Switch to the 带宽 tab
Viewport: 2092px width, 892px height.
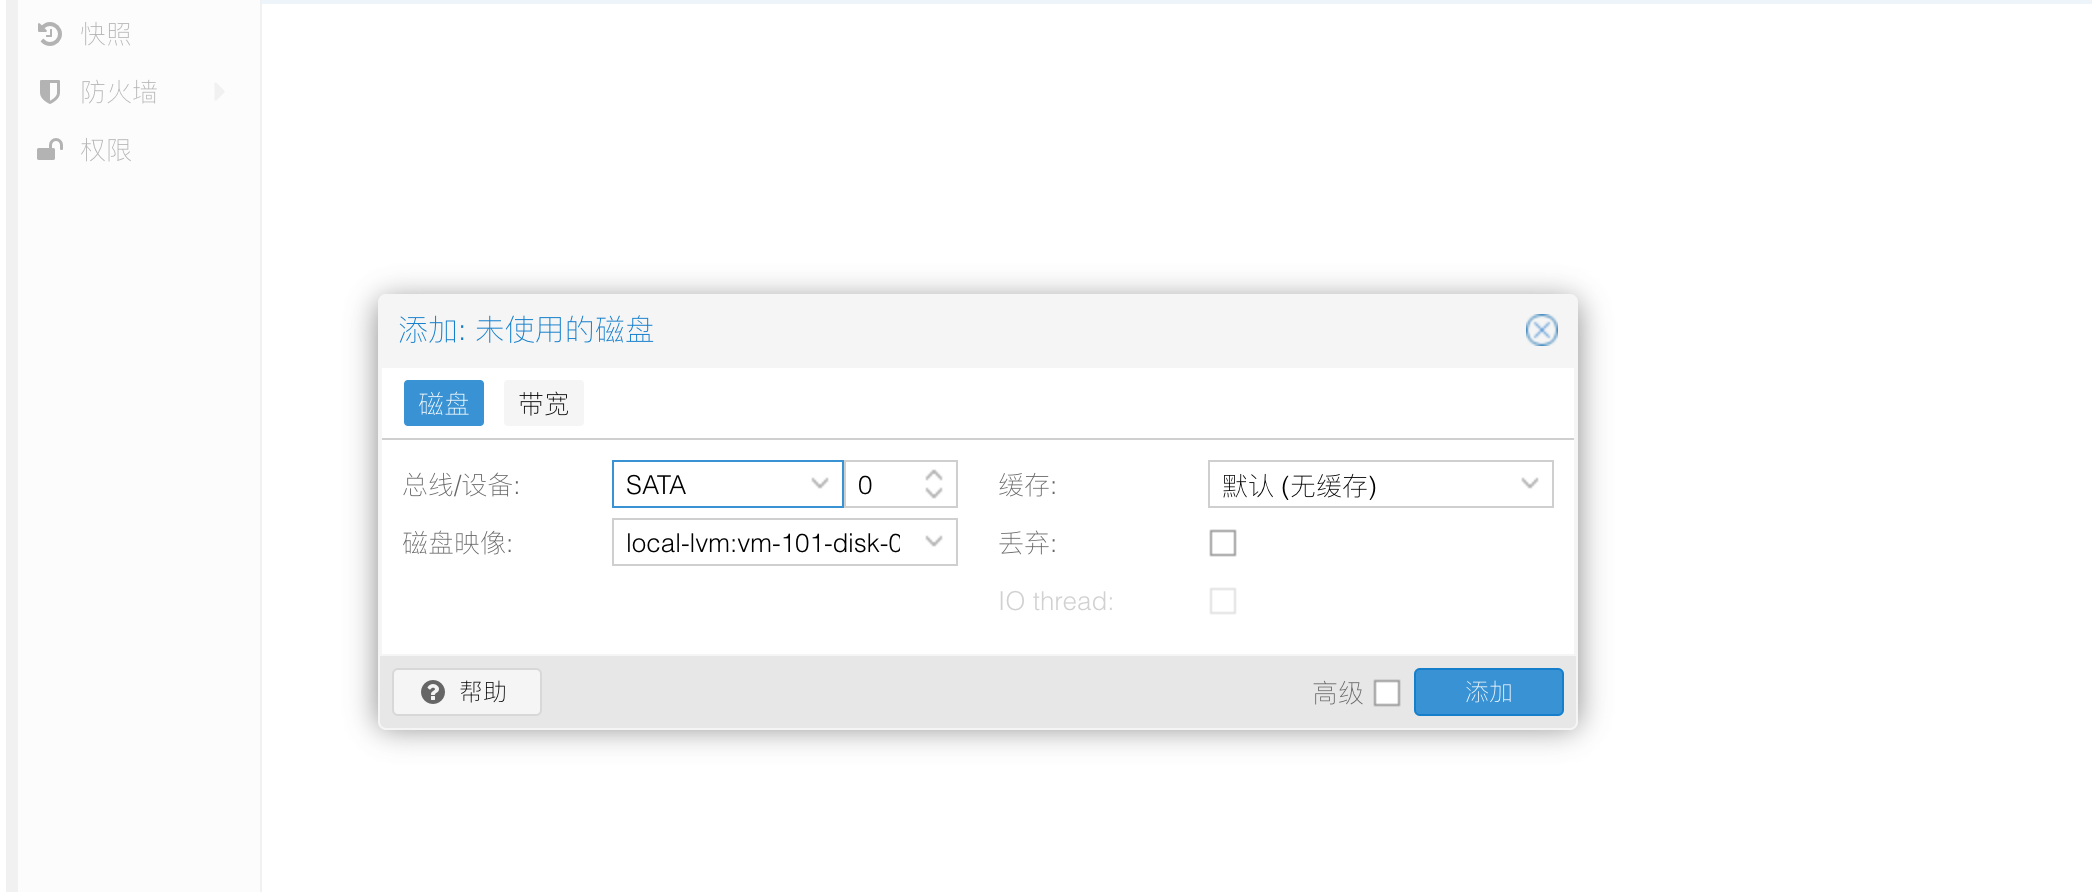click(544, 403)
